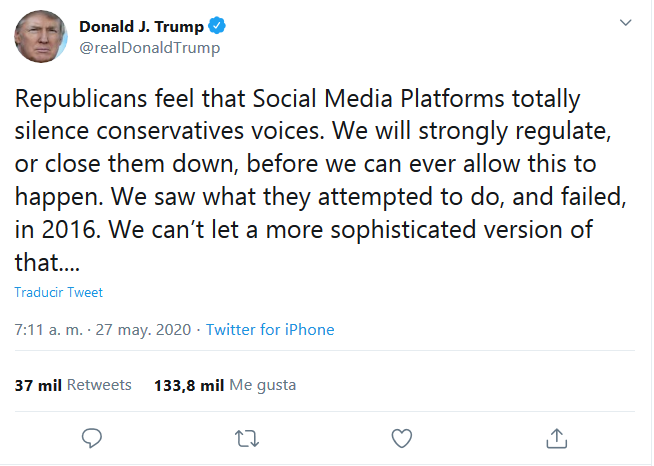
Task: Share the tweet via upload arrow icon
Action: tap(558, 438)
